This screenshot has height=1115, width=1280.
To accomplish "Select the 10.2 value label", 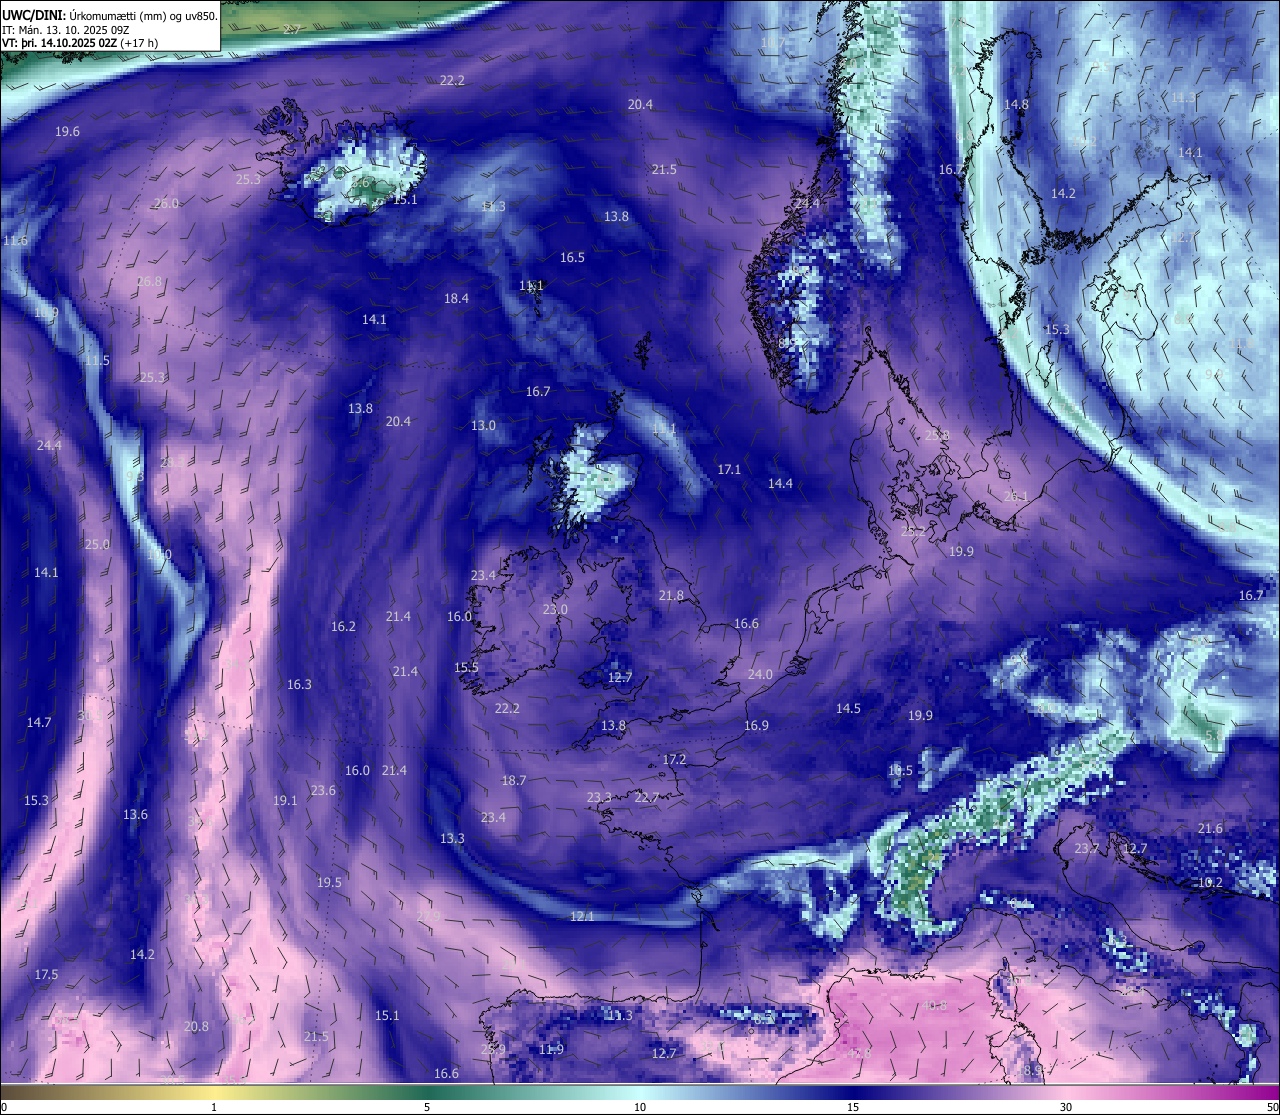I will coord(1210,882).
